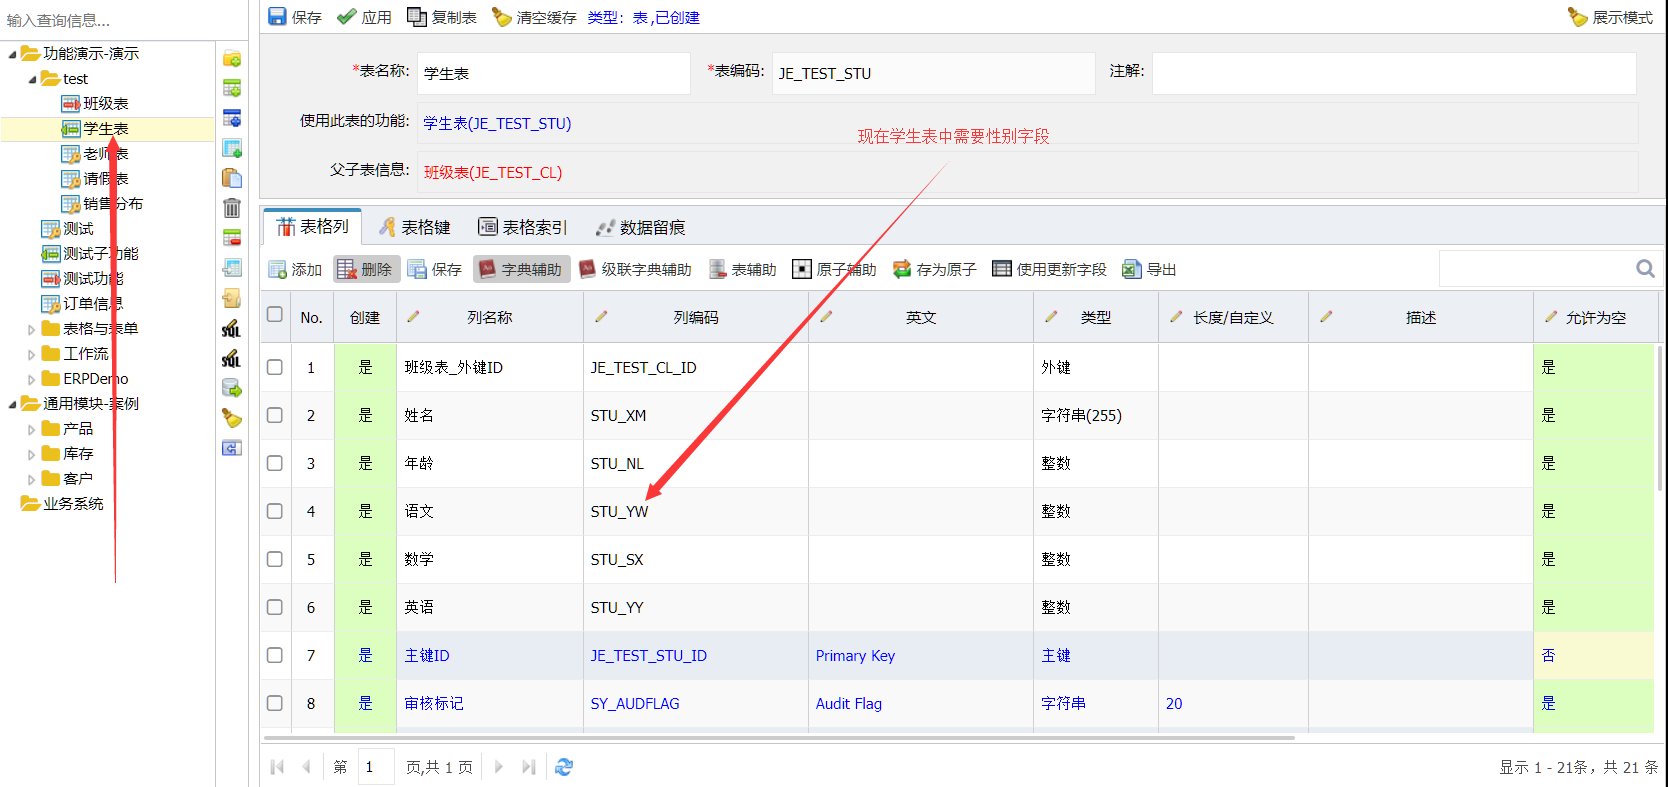Viewport: 1668px width, 787px height.
Task: Switch to the 表格列 tab
Action: pyautogui.click(x=313, y=227)
